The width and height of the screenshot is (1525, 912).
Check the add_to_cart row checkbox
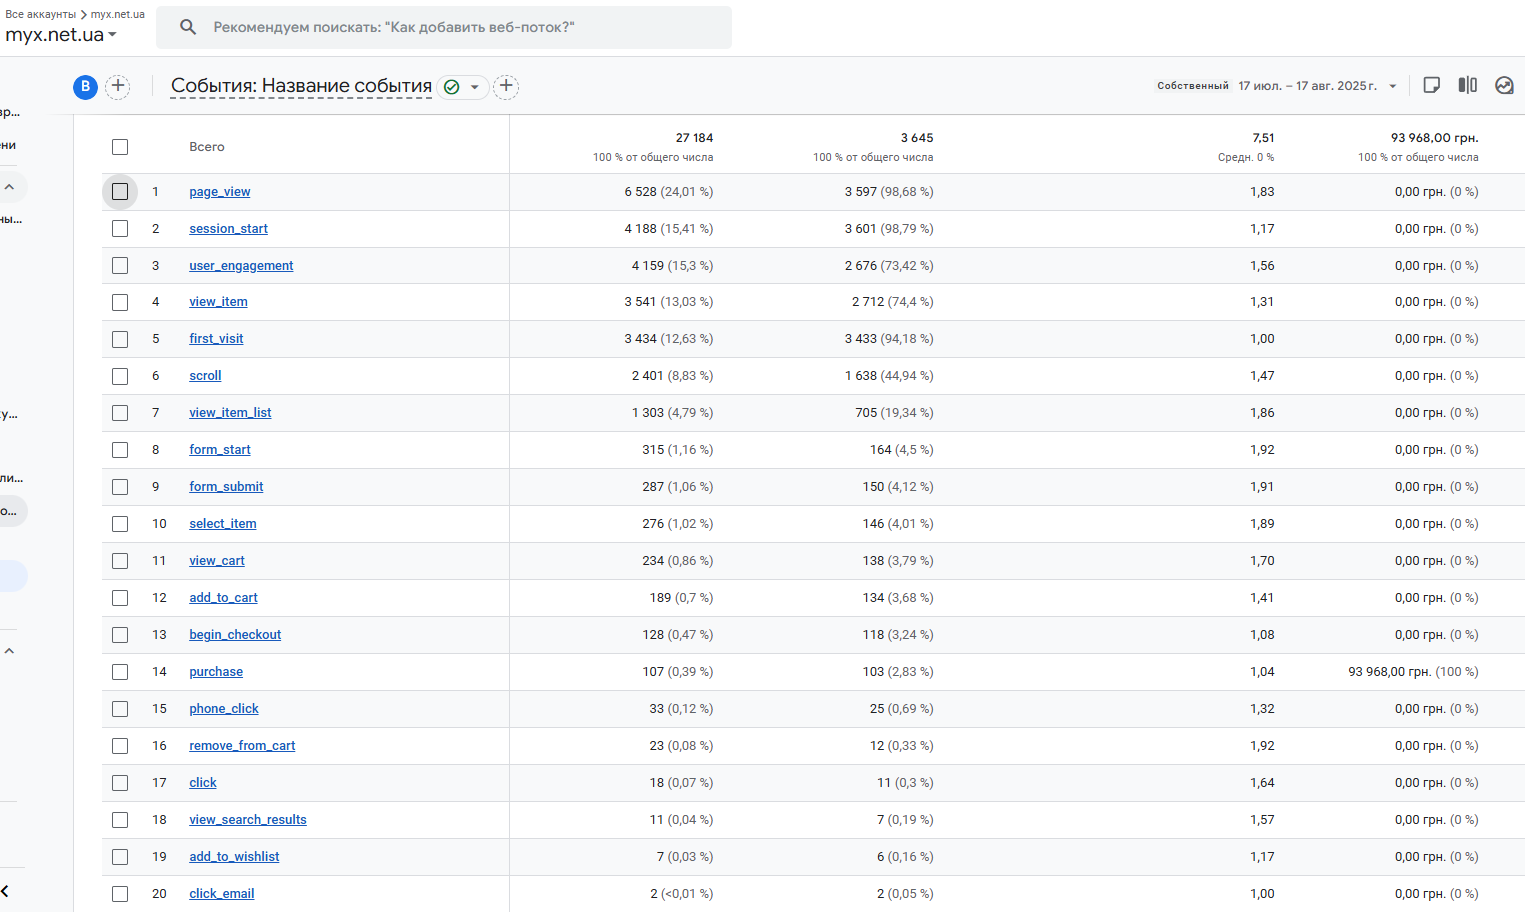coord(120,598)
